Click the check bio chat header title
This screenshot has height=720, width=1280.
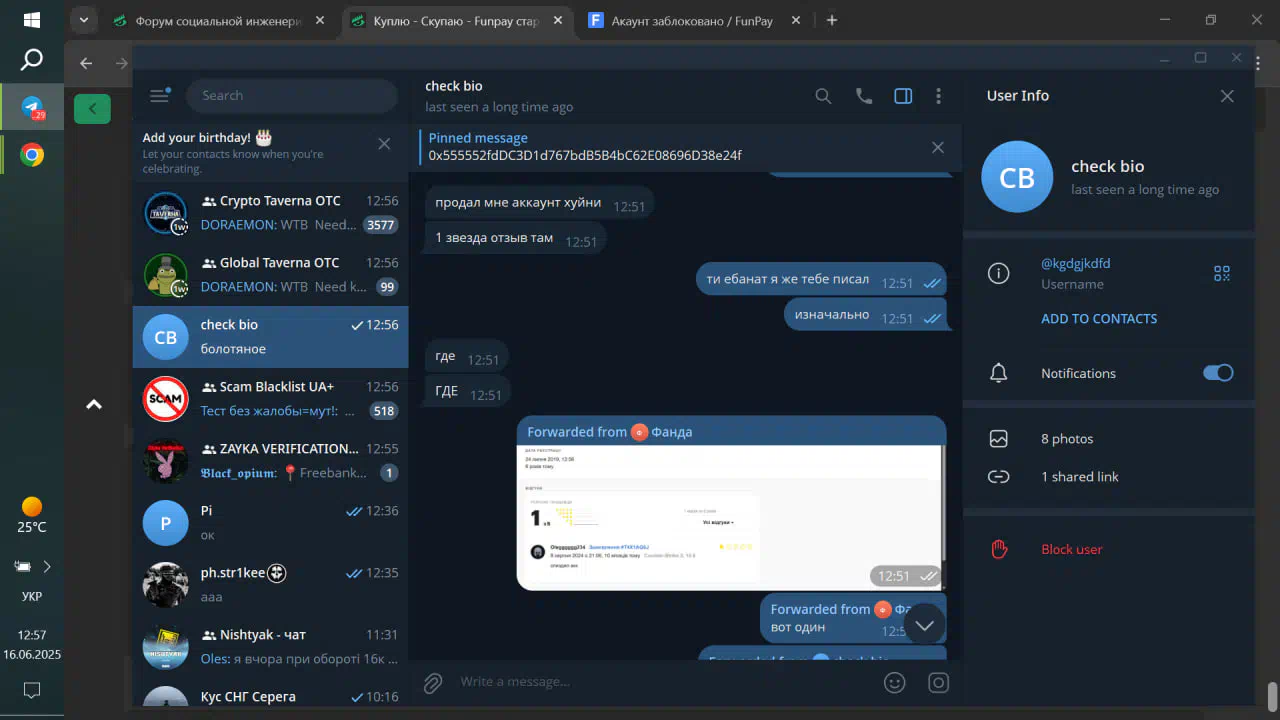(x=454, y=86)
